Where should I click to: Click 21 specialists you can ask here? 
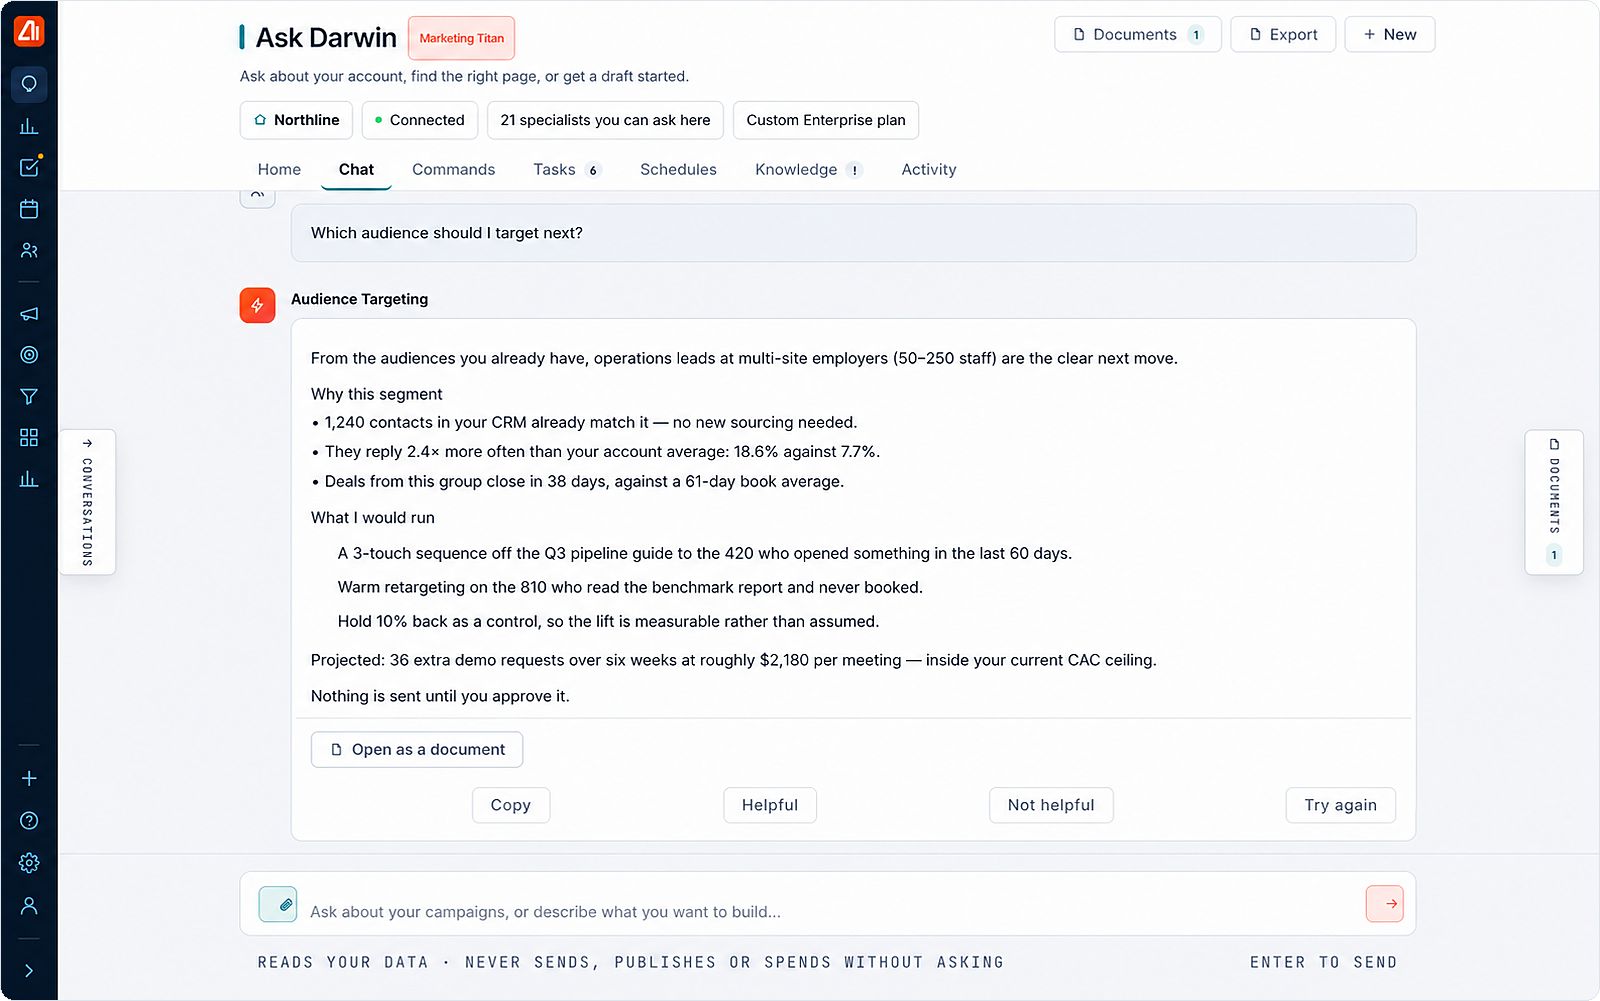(605, 120)
